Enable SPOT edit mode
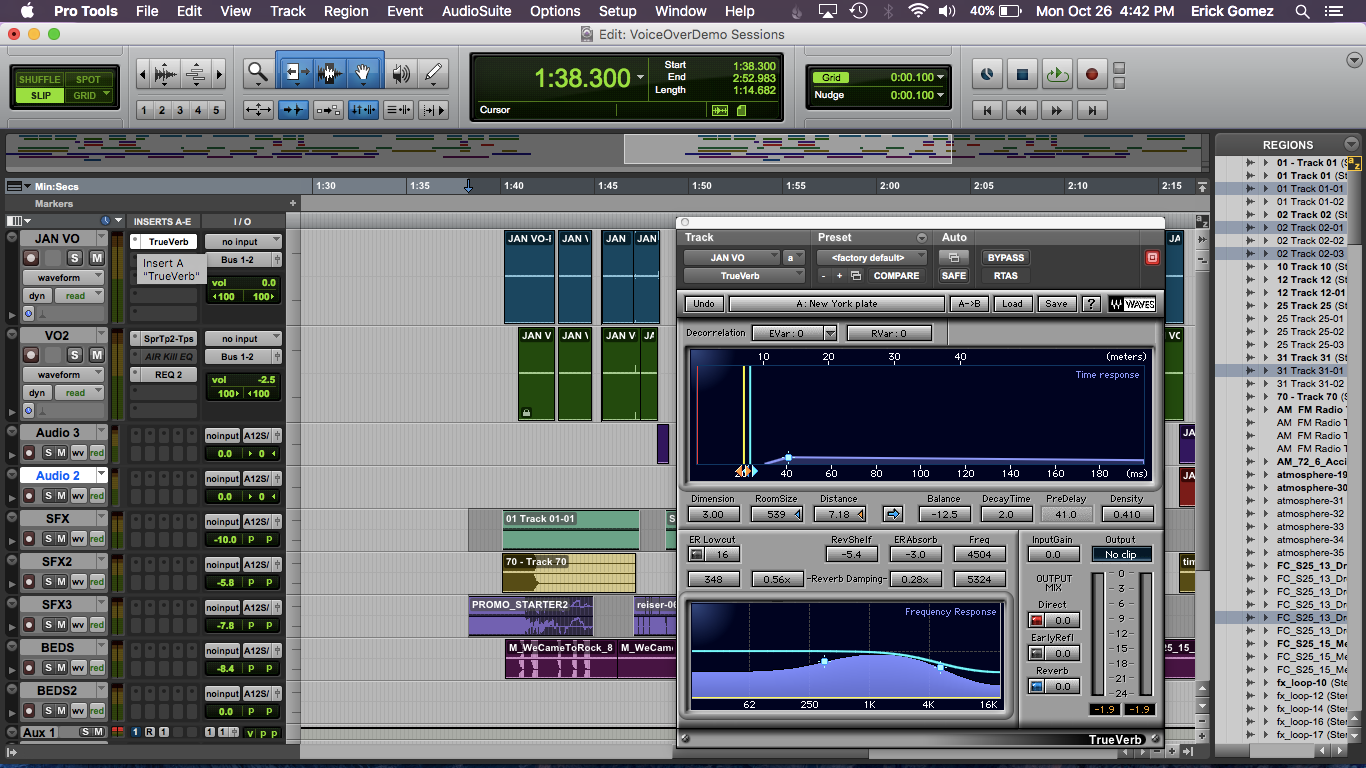 pyautogui.click(x=89, y=79)
